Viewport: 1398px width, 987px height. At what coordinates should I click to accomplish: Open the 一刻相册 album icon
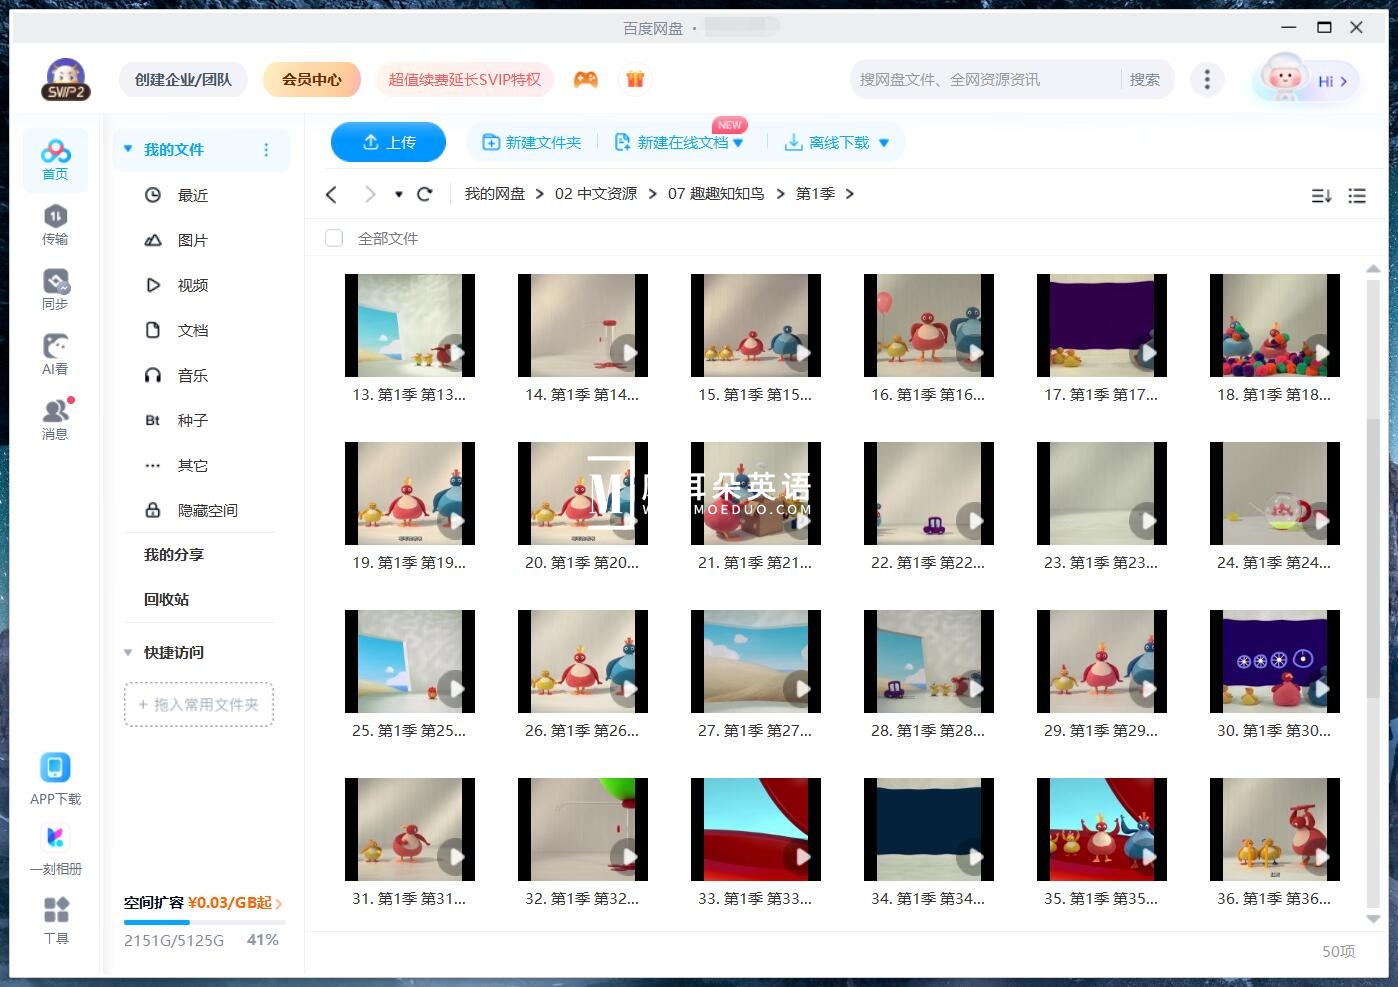coord(55,845)
